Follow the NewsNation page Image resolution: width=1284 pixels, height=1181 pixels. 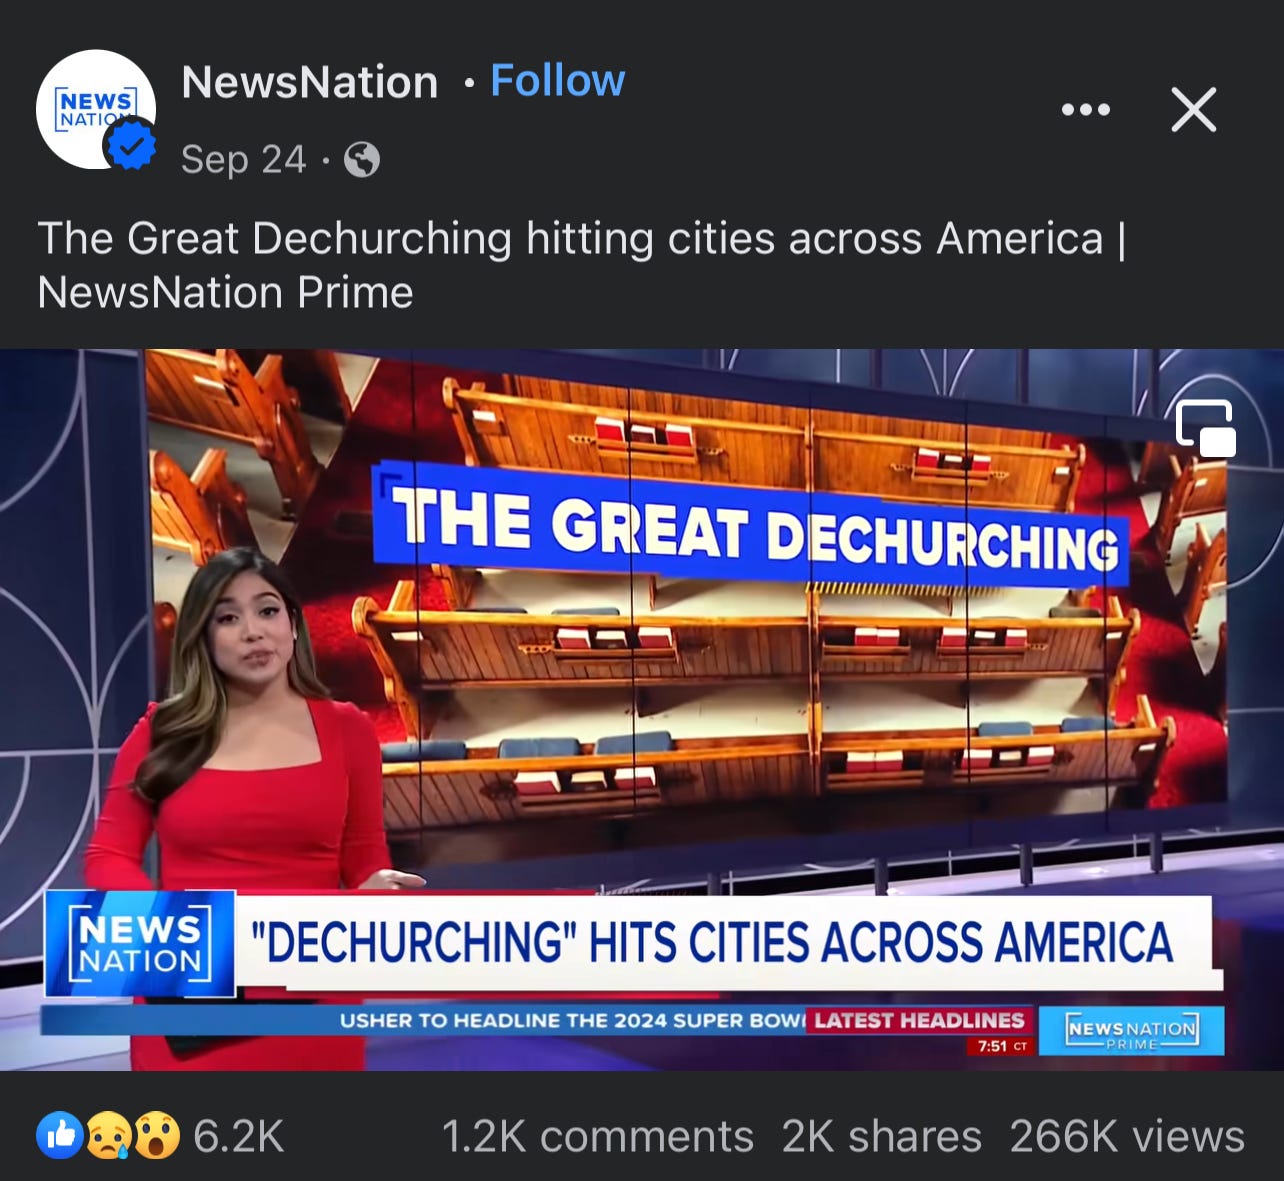click(557, 81)
